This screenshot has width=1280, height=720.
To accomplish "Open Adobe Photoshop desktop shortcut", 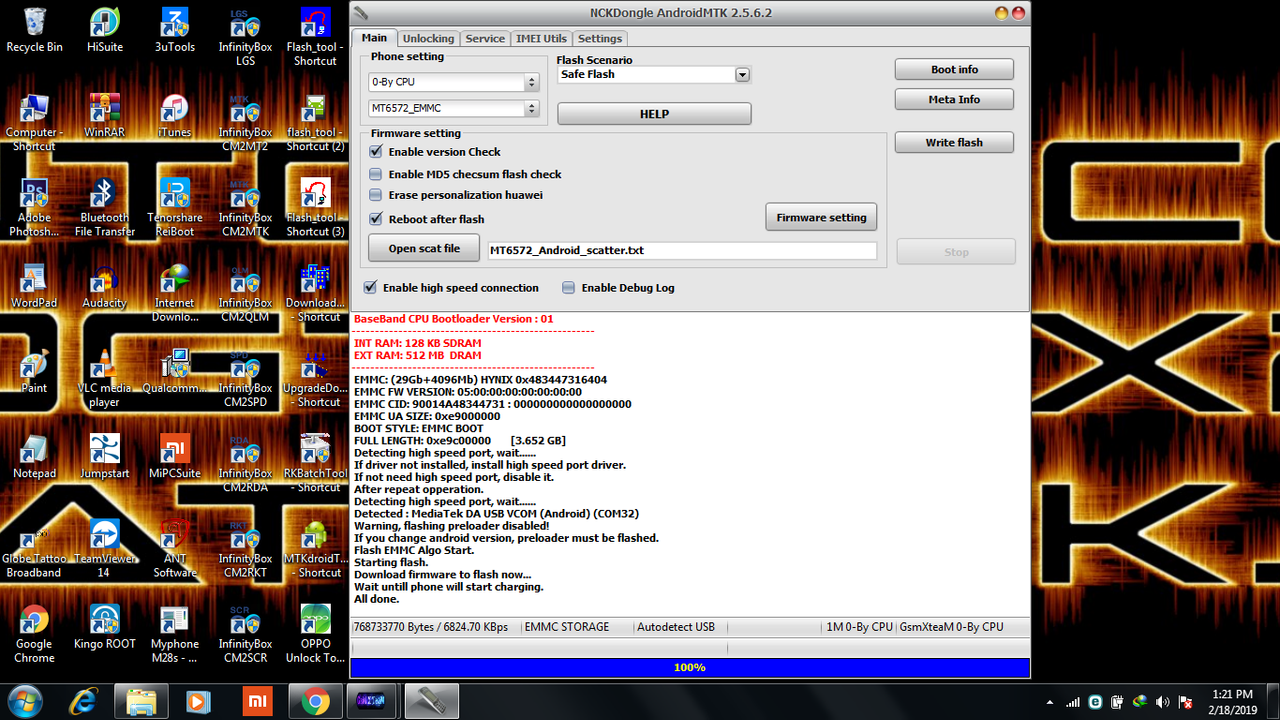I will click(x=34, y=208).
